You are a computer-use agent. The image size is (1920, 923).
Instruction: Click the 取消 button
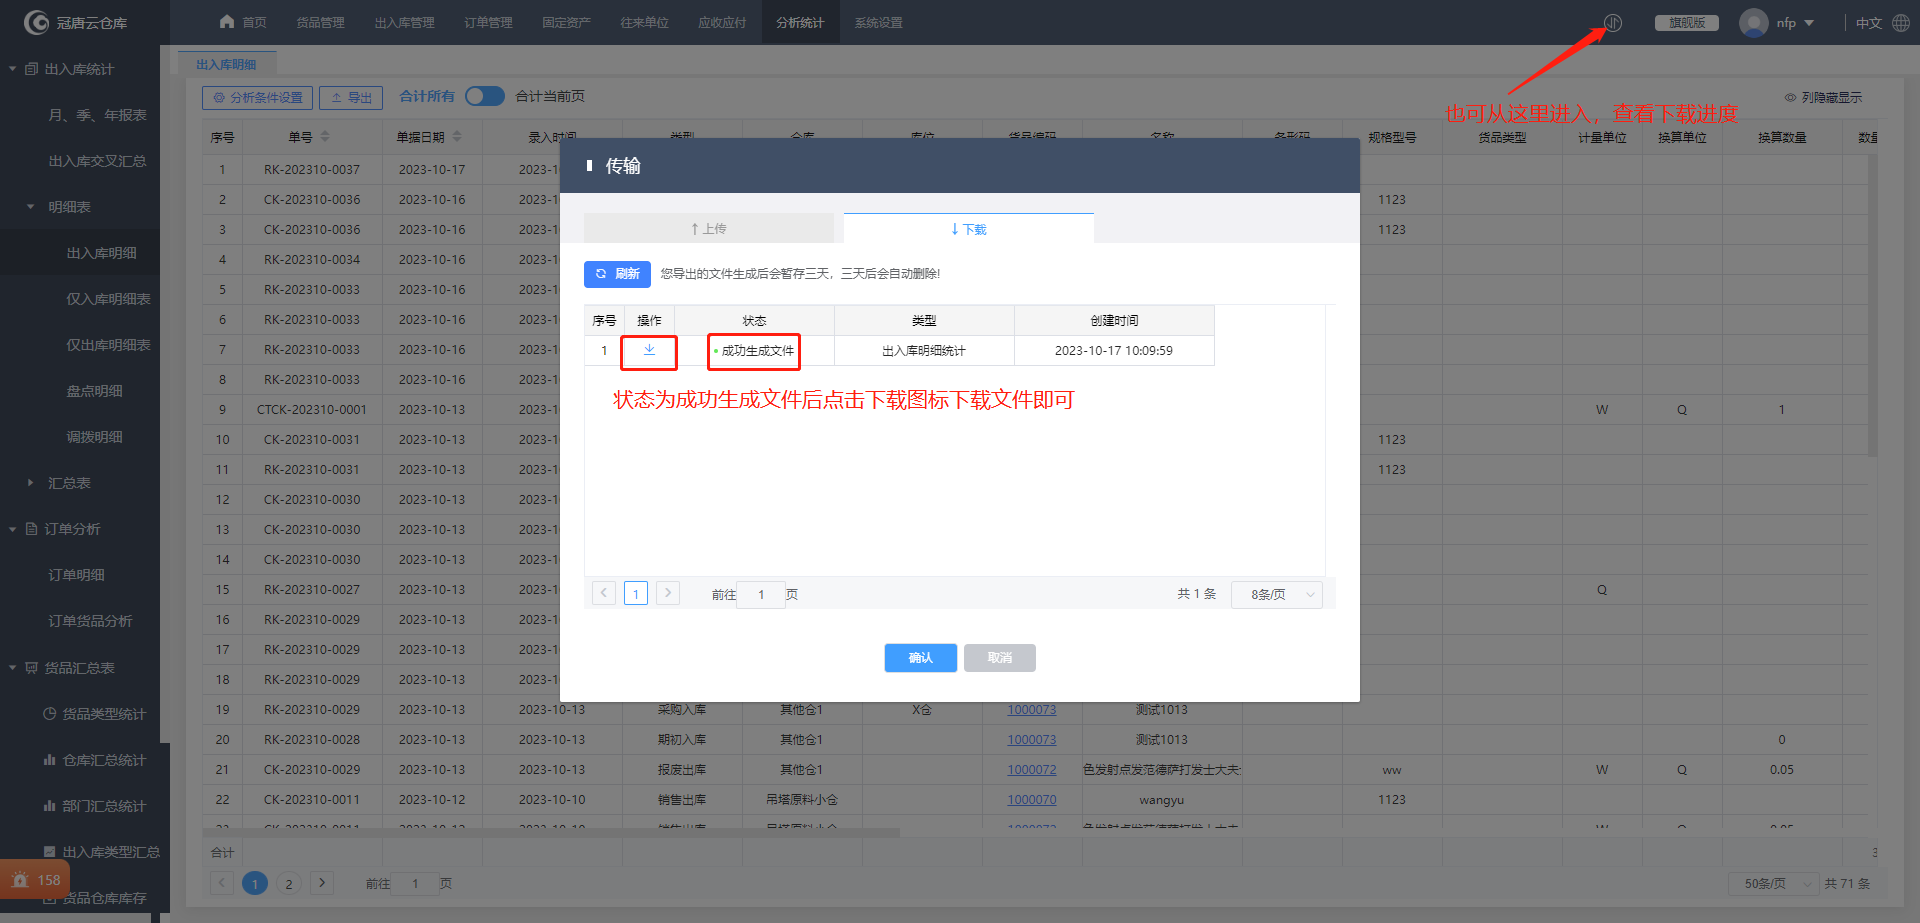click(x=1000, y=658)
